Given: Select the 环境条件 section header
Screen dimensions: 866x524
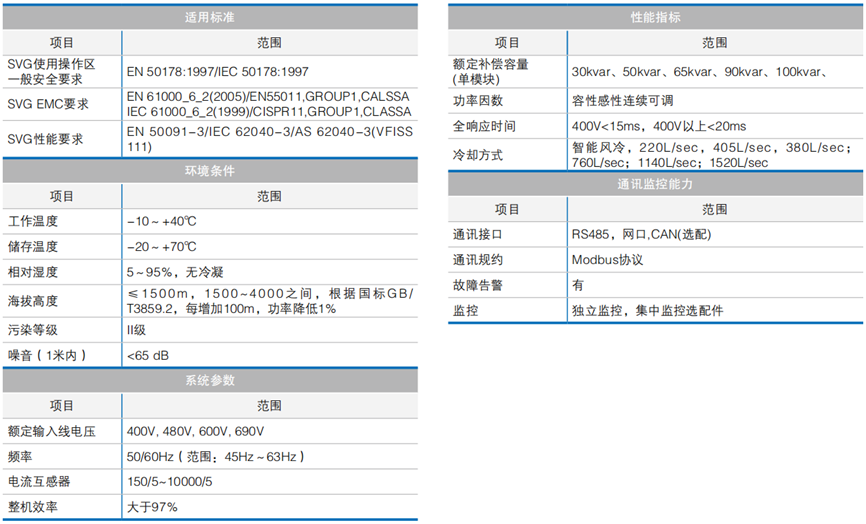Looking at the screenshot, I should click(x=210, y=170).
